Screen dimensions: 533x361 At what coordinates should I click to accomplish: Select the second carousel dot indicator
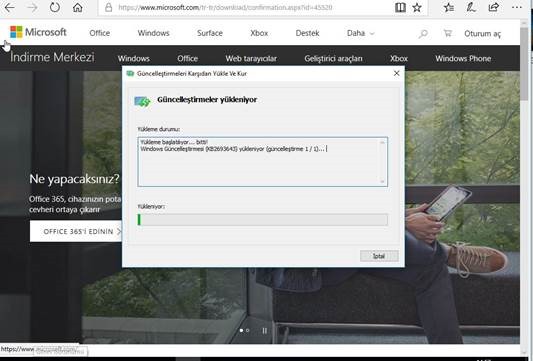[x=248, y=330]
